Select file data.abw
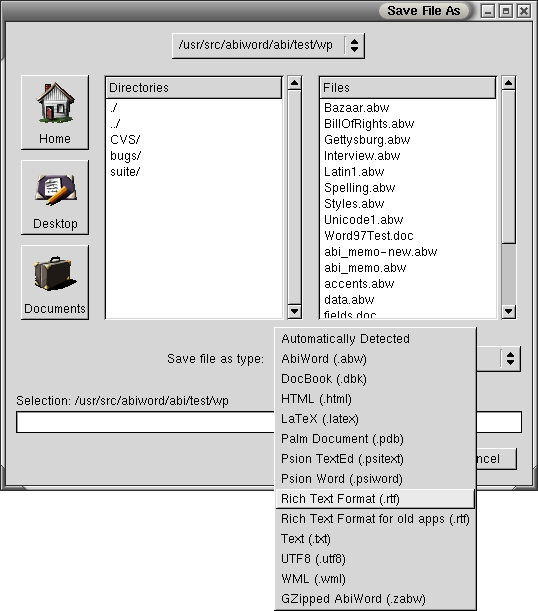The image size is (538, 611). pos(407,300)
